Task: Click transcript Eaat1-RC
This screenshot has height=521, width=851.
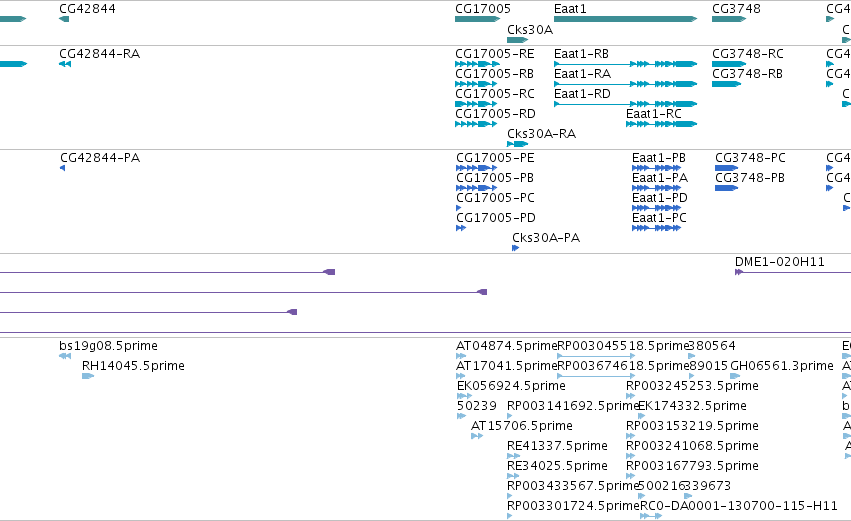Action: point(653,114)
